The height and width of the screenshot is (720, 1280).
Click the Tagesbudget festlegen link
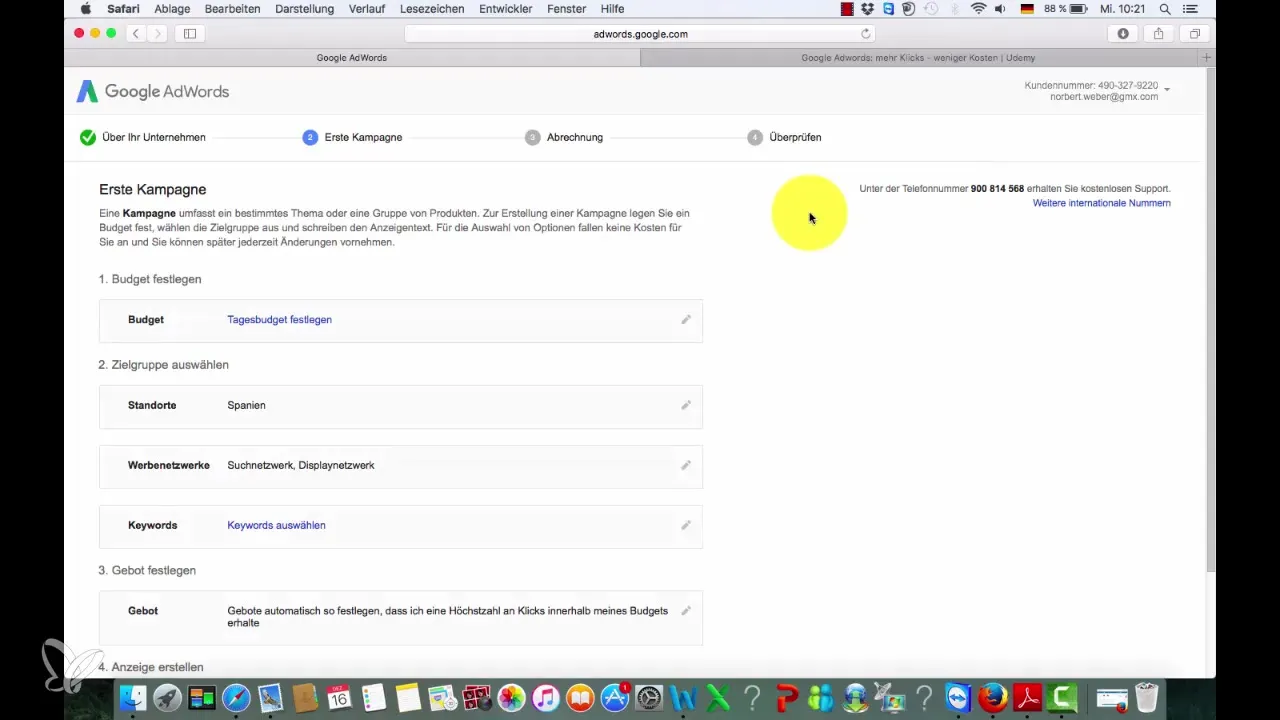[279, 320]
